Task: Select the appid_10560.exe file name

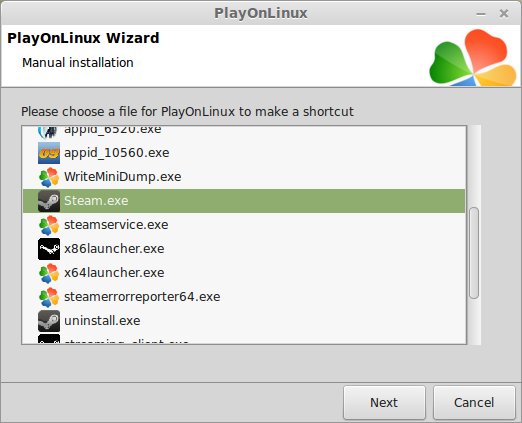Action: pos(117,153)
